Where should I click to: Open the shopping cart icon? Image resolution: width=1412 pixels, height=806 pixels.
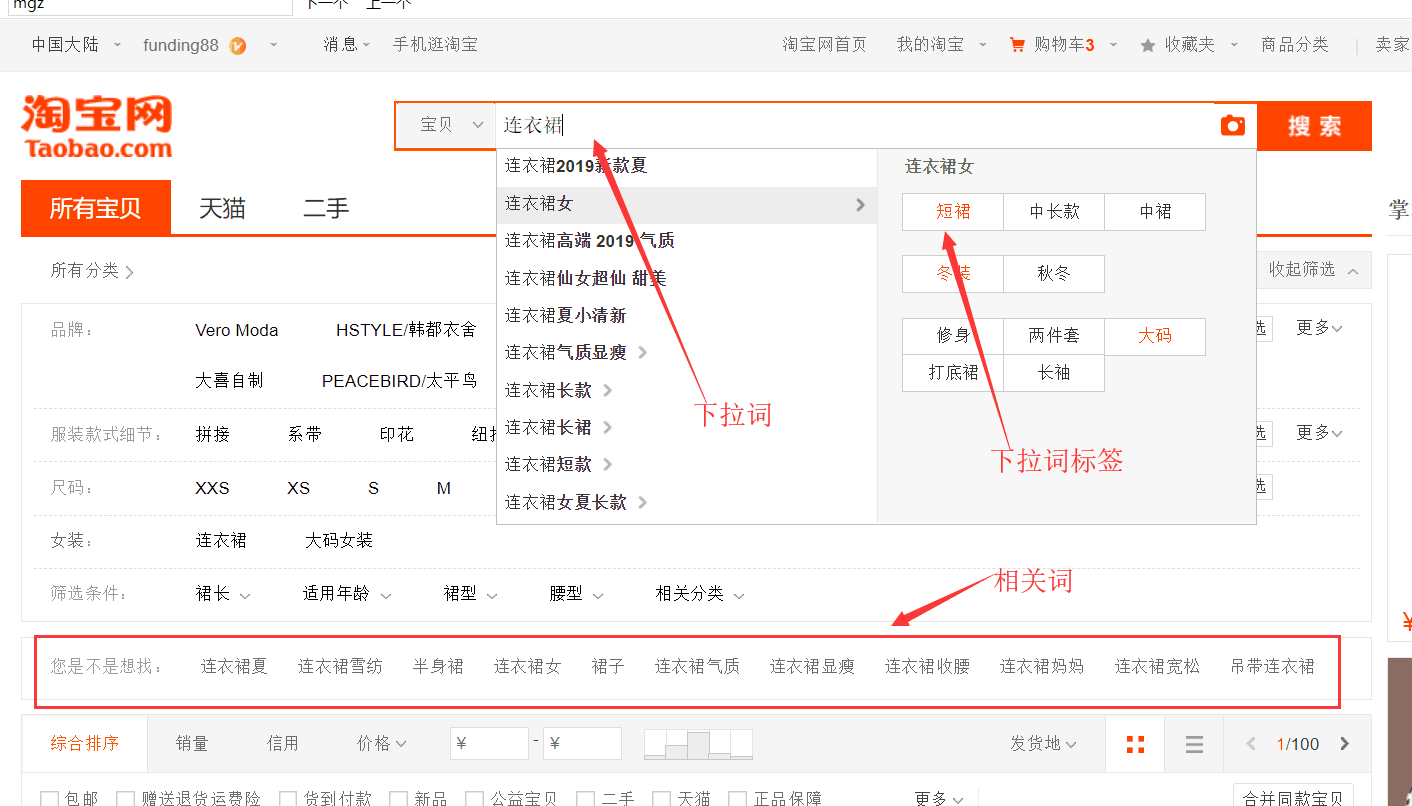click(x=1017, y=45)
